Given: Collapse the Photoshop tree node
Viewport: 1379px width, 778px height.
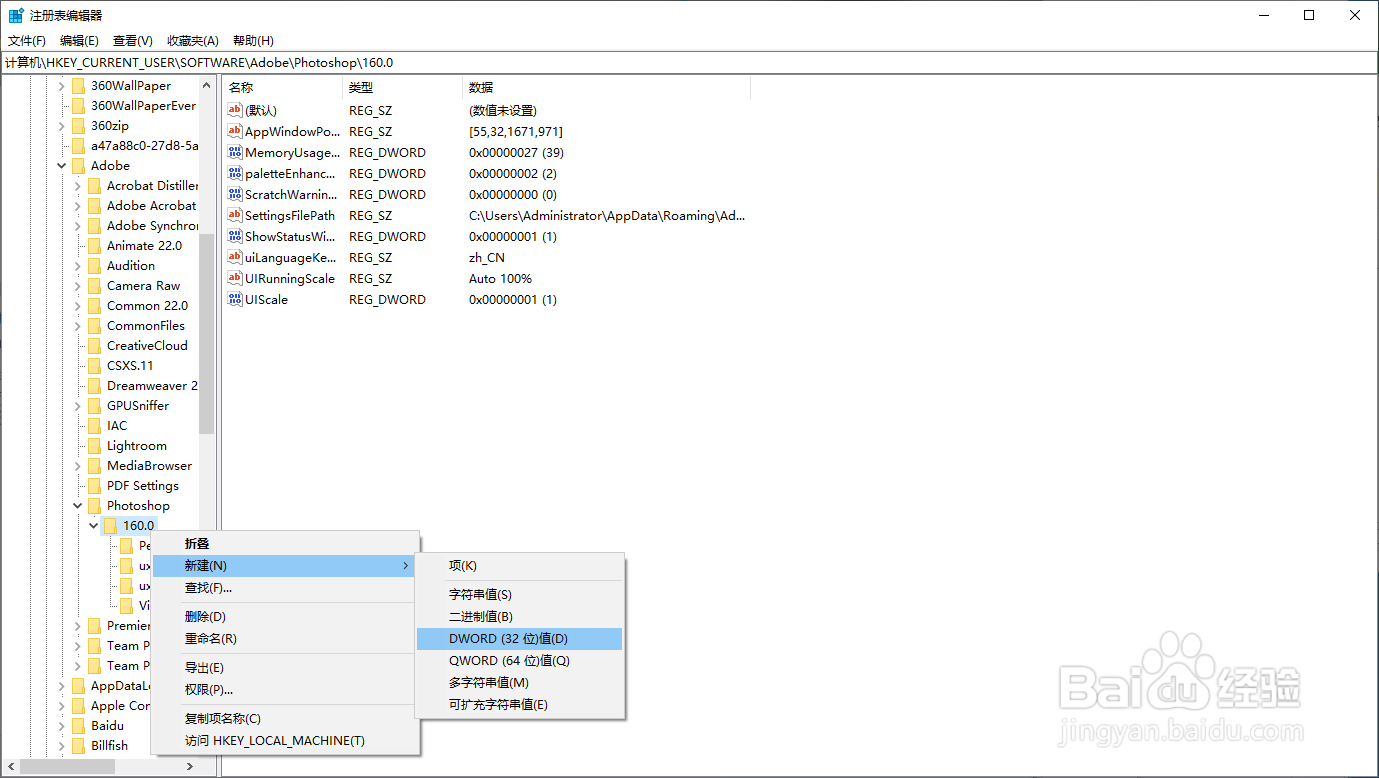Looking at the screenshot, I should point(78,505).
